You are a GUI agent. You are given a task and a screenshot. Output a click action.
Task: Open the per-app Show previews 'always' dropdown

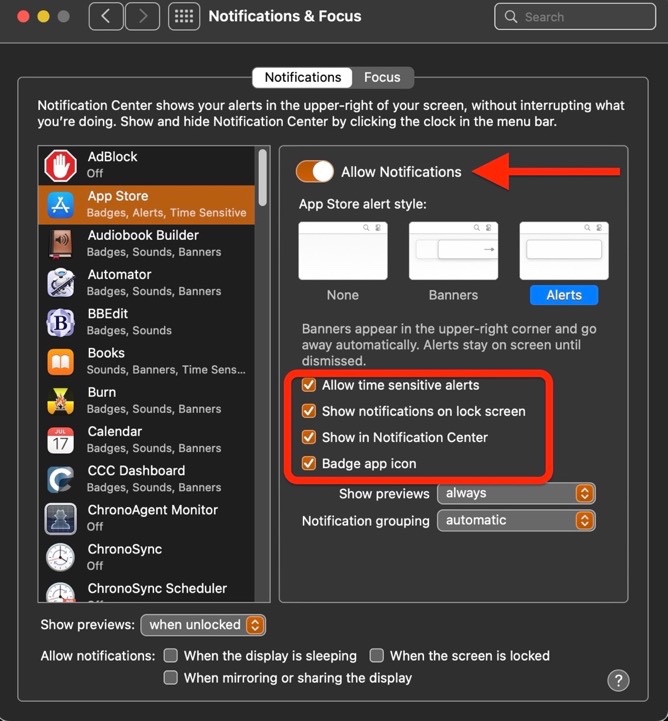[516, 493]
